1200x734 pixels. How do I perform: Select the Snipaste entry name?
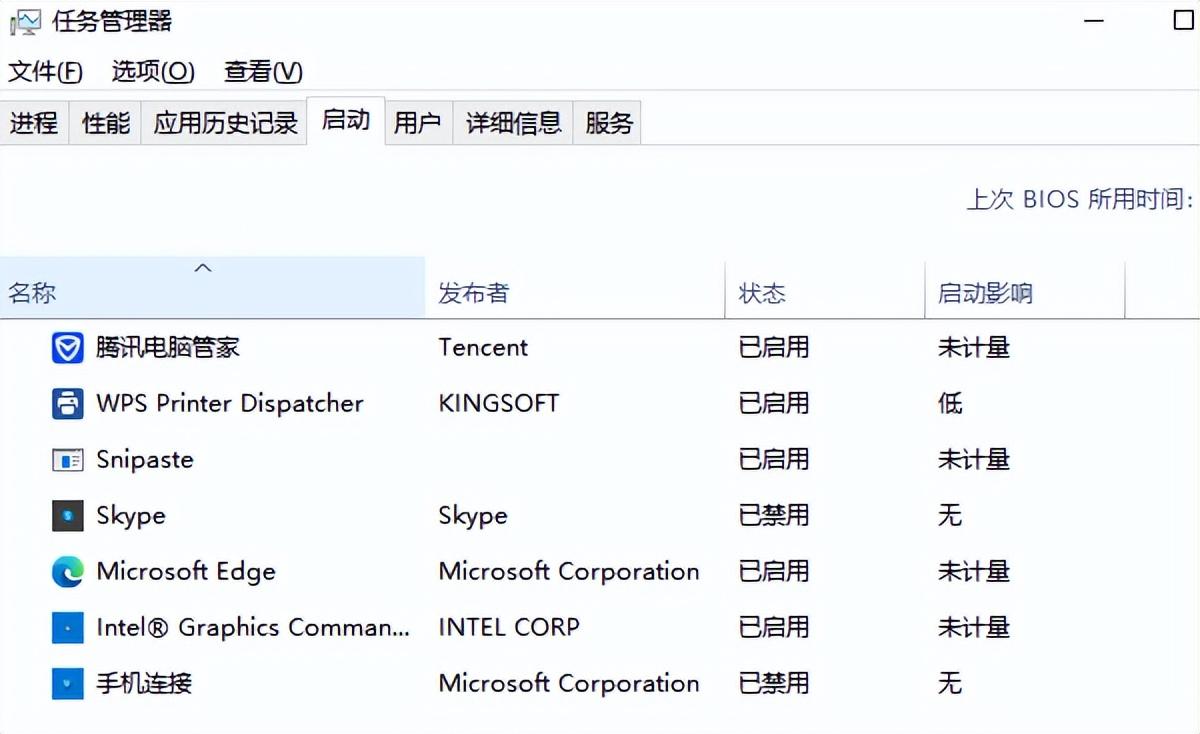145,460
